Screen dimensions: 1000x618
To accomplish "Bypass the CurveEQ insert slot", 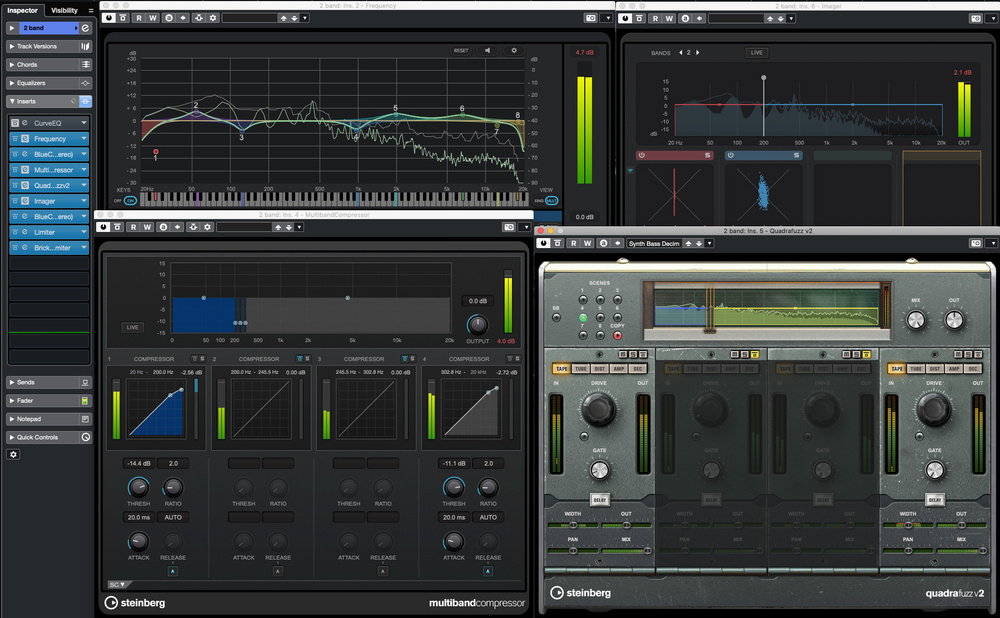I will tap(15, 122).
